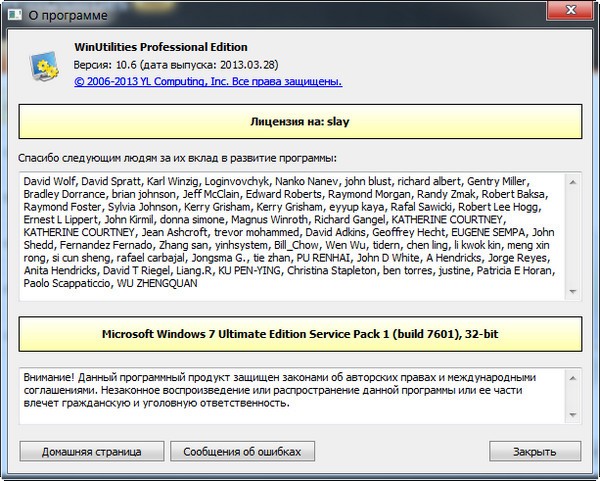Click the Microsoft Windows 7 Ultimate Edition banner
Screen dimensions: 600x481
(x=299, y=332)
